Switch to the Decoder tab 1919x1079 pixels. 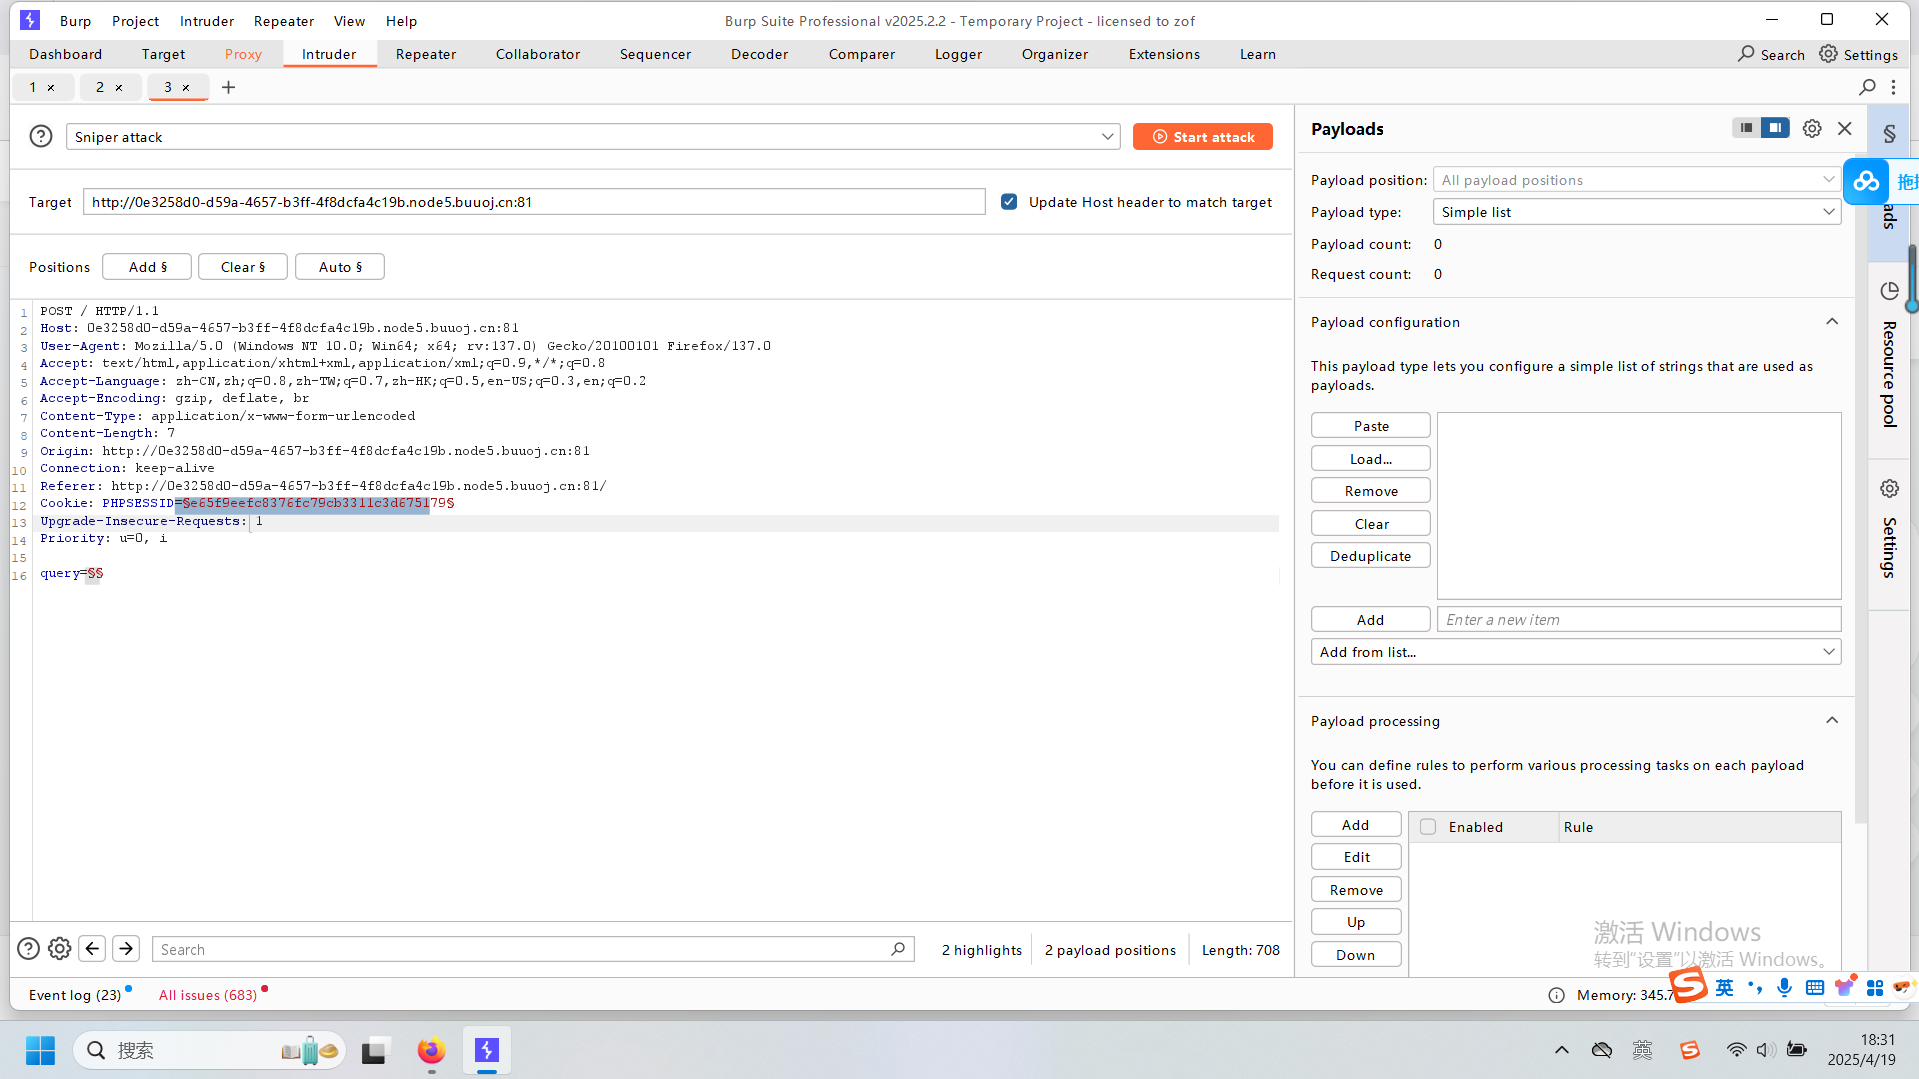click(759, 54)
